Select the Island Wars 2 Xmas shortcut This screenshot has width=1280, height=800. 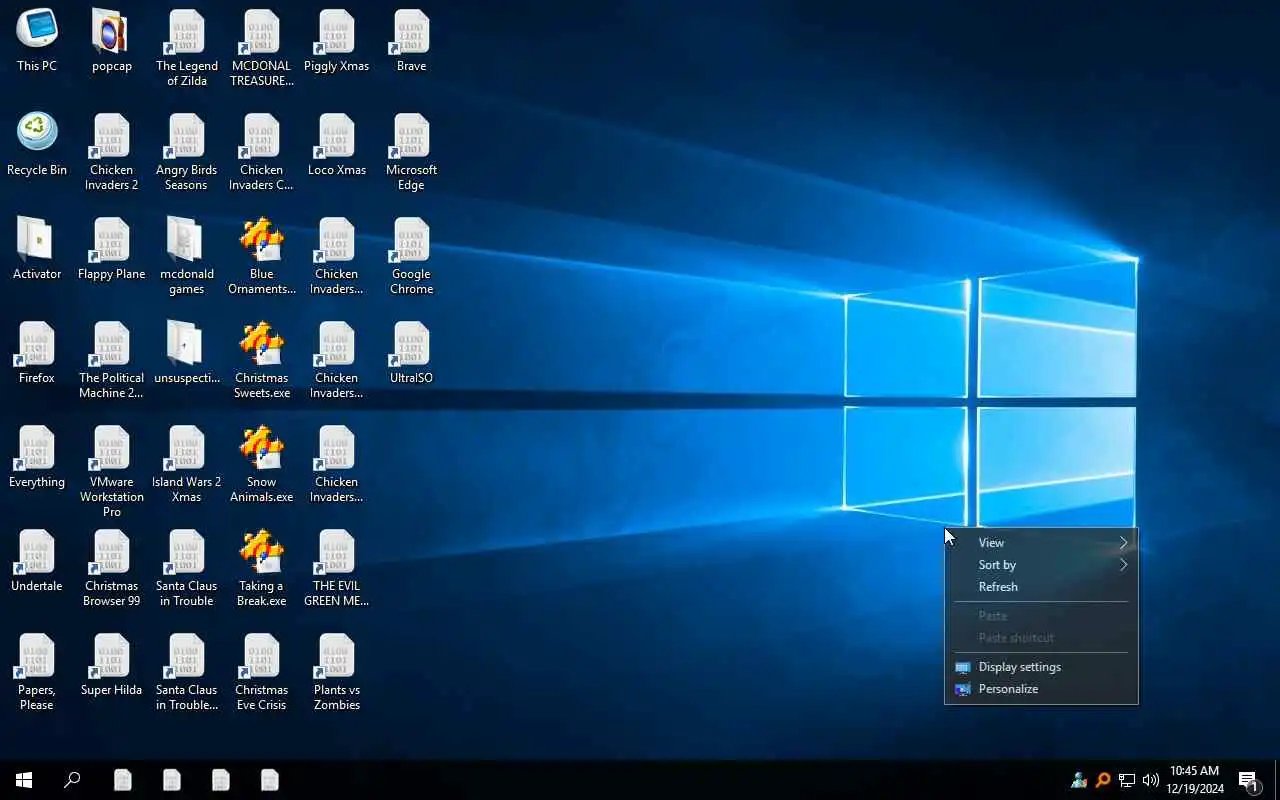click(x=187, y=464)
